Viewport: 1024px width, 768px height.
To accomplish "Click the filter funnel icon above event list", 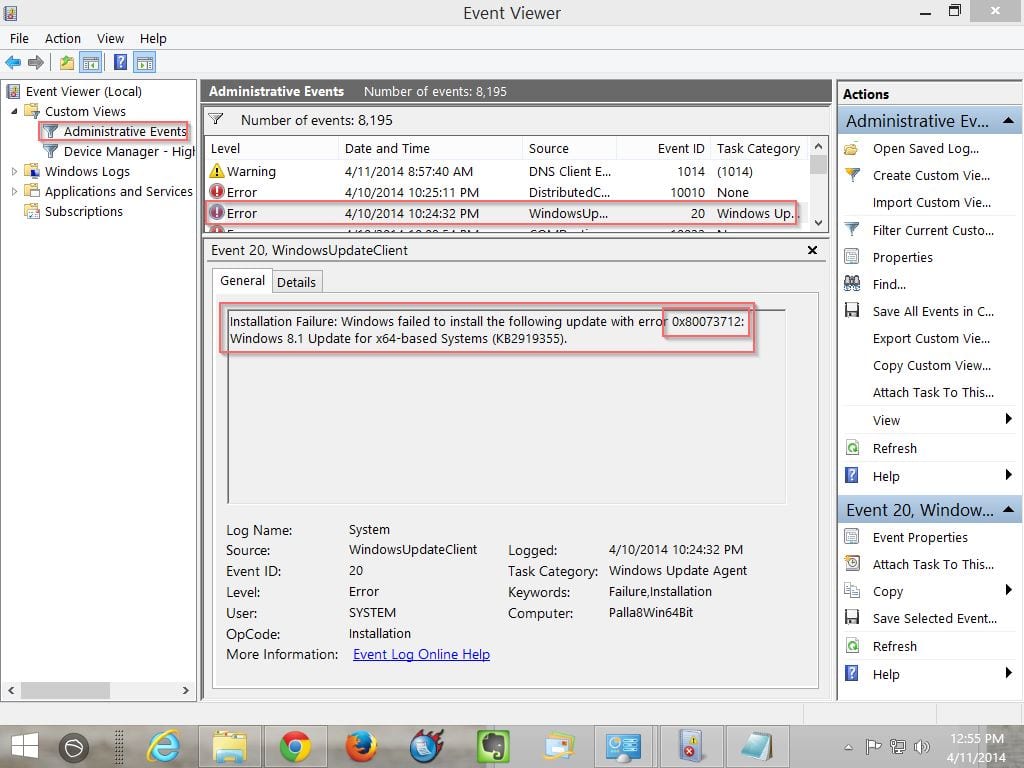I will pos(216,120).
